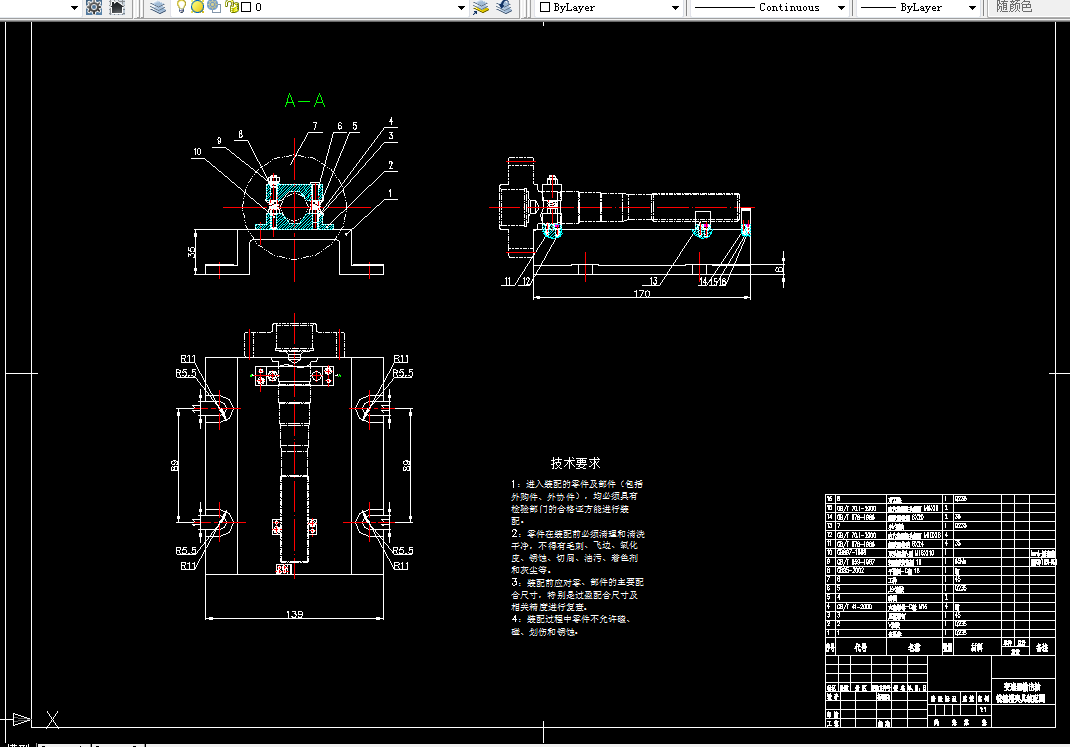Click part balloon number 3
Viewport: 1070px width, 747px height.
[x=391, y=136]
